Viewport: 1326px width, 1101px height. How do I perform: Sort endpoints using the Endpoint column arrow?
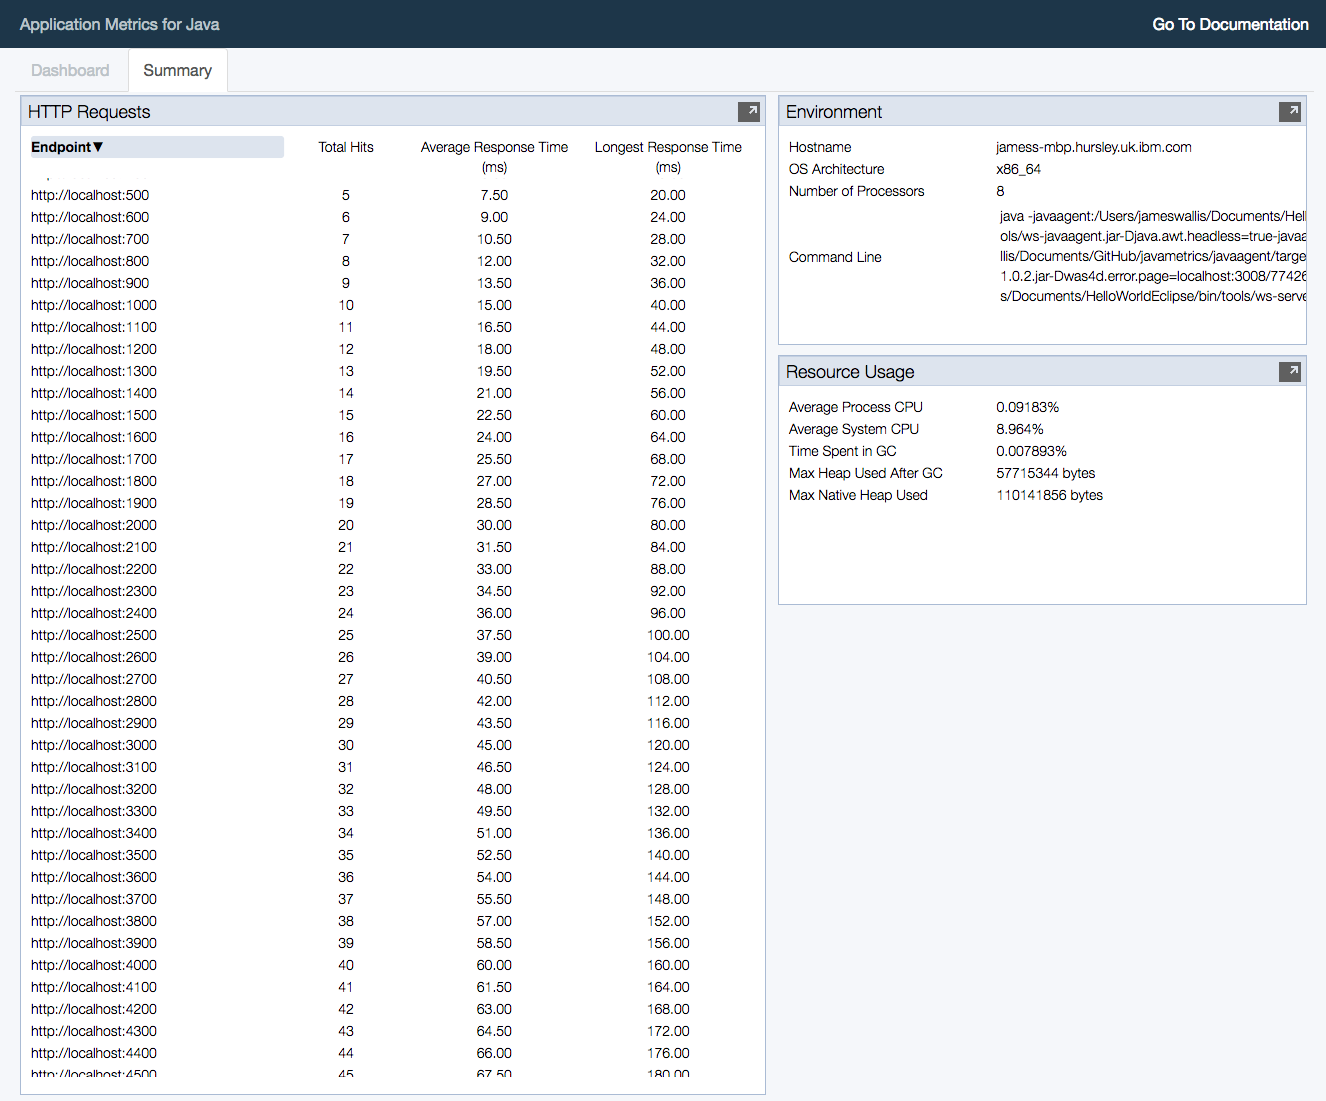[97, 146]
